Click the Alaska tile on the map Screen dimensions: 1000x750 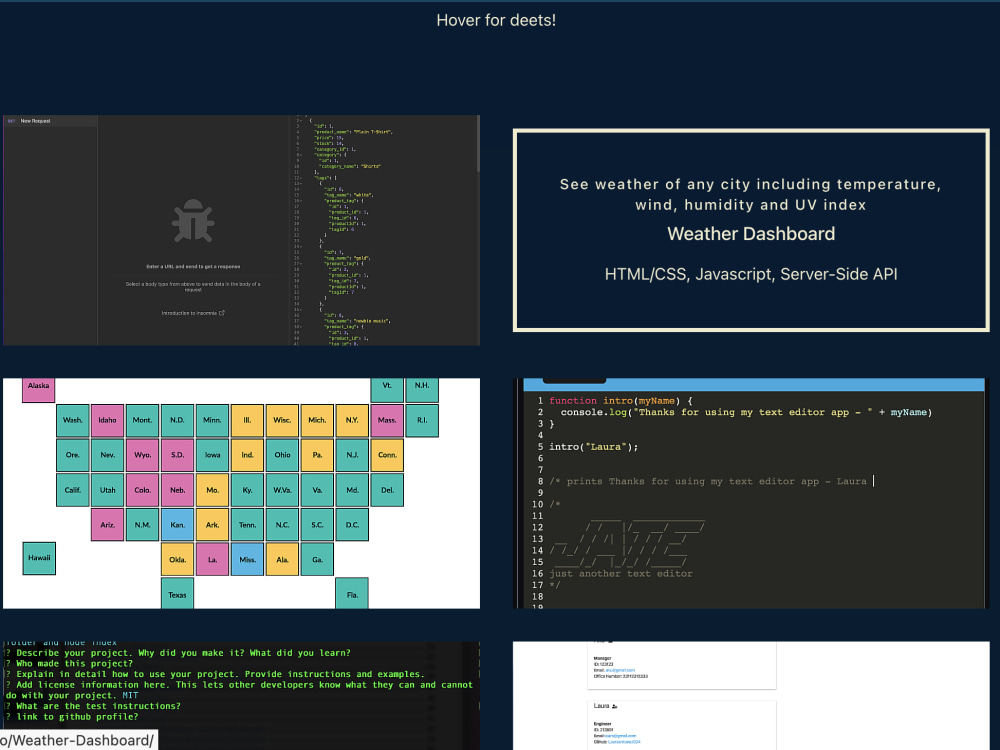38,390
